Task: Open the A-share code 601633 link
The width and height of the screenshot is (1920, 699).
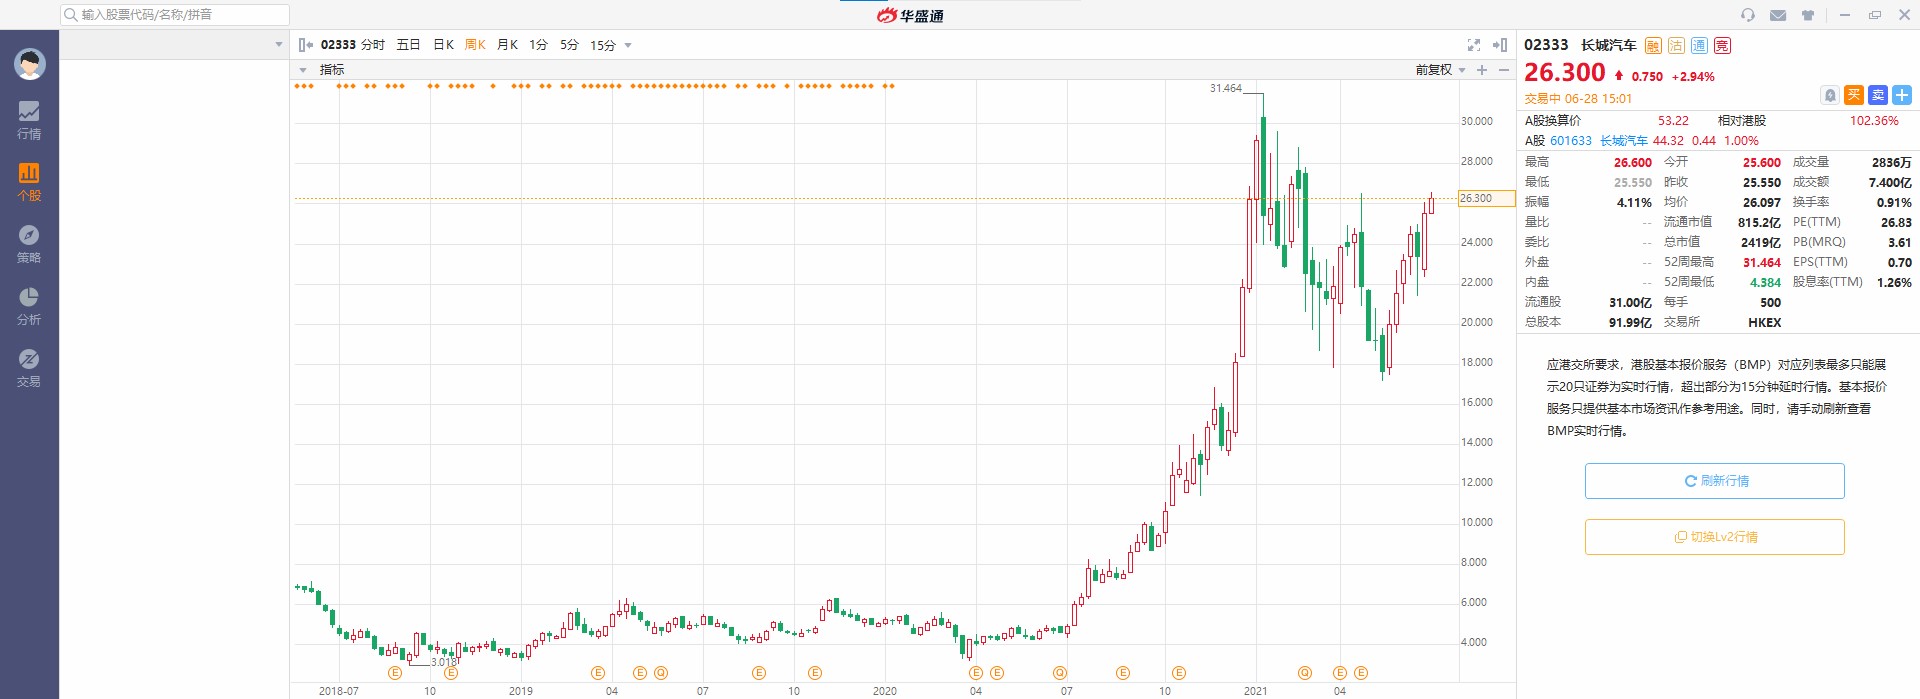Action: pyautogui.click(x=1571, y=141)
